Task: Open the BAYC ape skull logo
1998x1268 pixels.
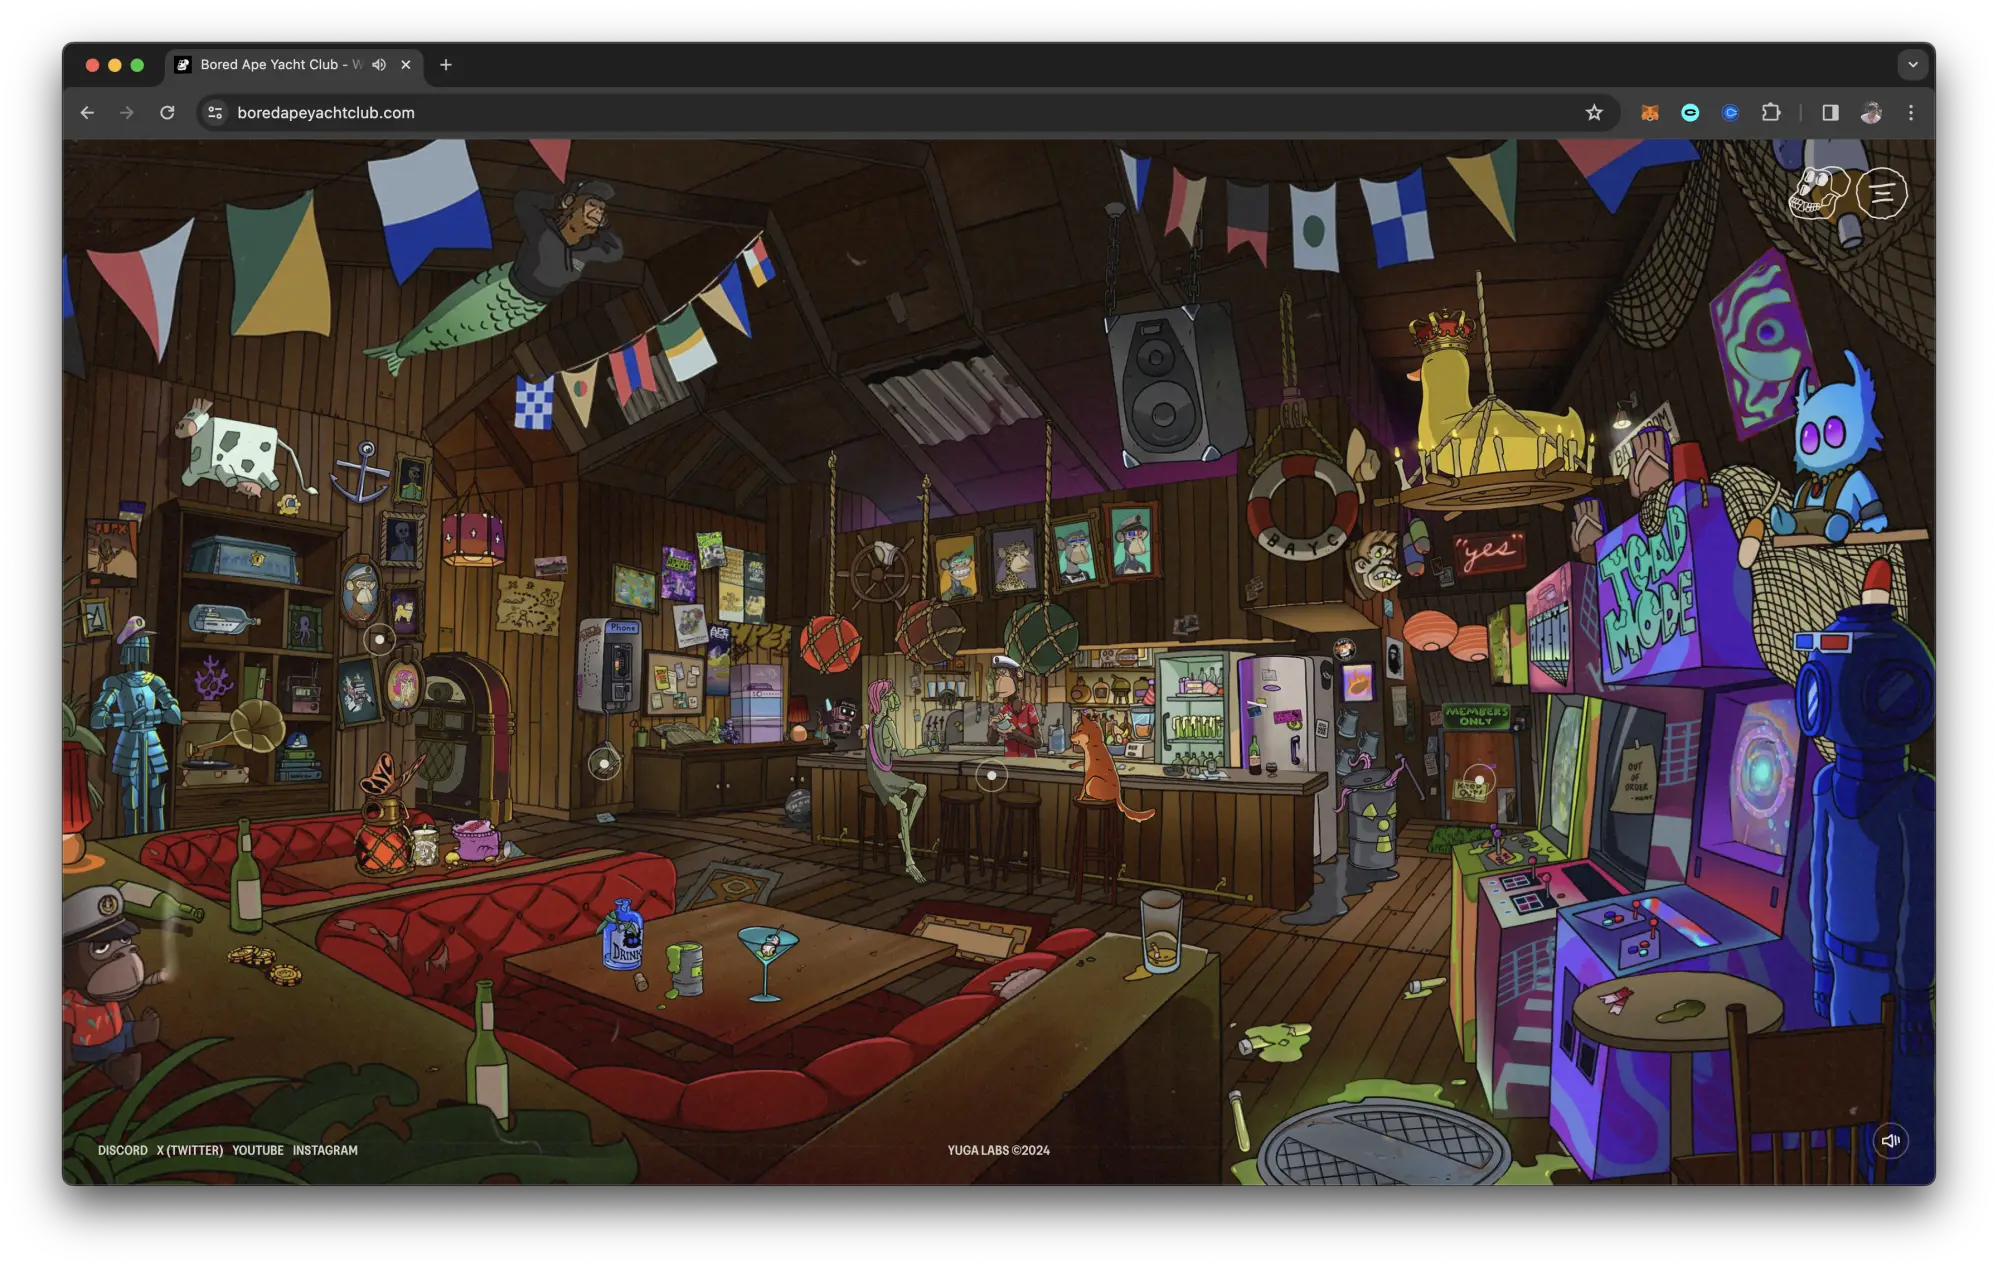Action: click(x=1817, y=192)
